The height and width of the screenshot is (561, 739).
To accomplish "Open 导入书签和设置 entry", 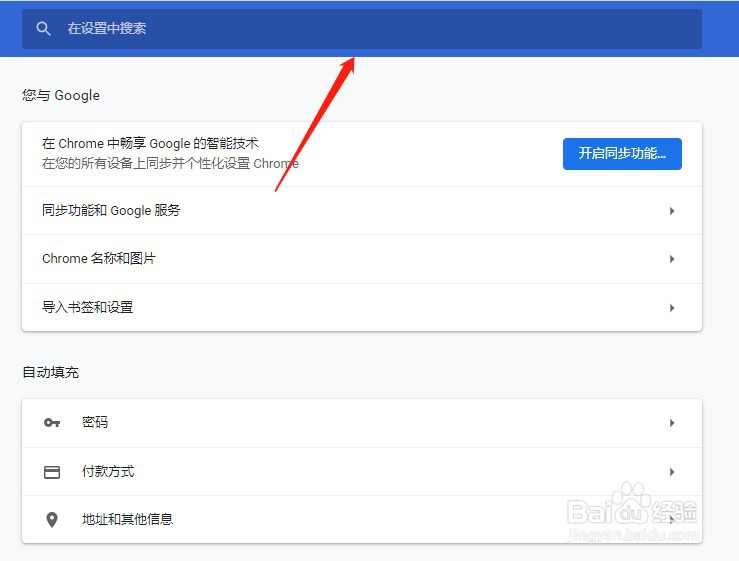I will 362,307.
